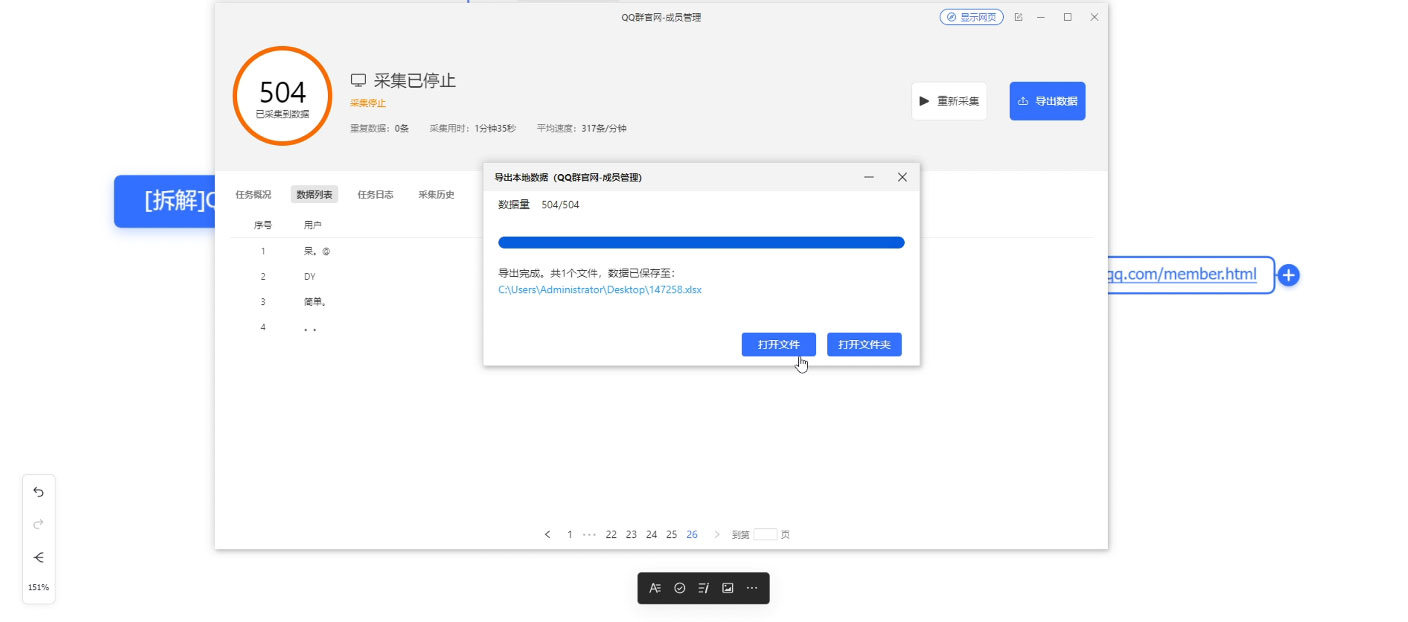The height and width of the screenshot is (622, 1408).
Task: Open the image icon in bottom toolbar
Action: [728, 588]
